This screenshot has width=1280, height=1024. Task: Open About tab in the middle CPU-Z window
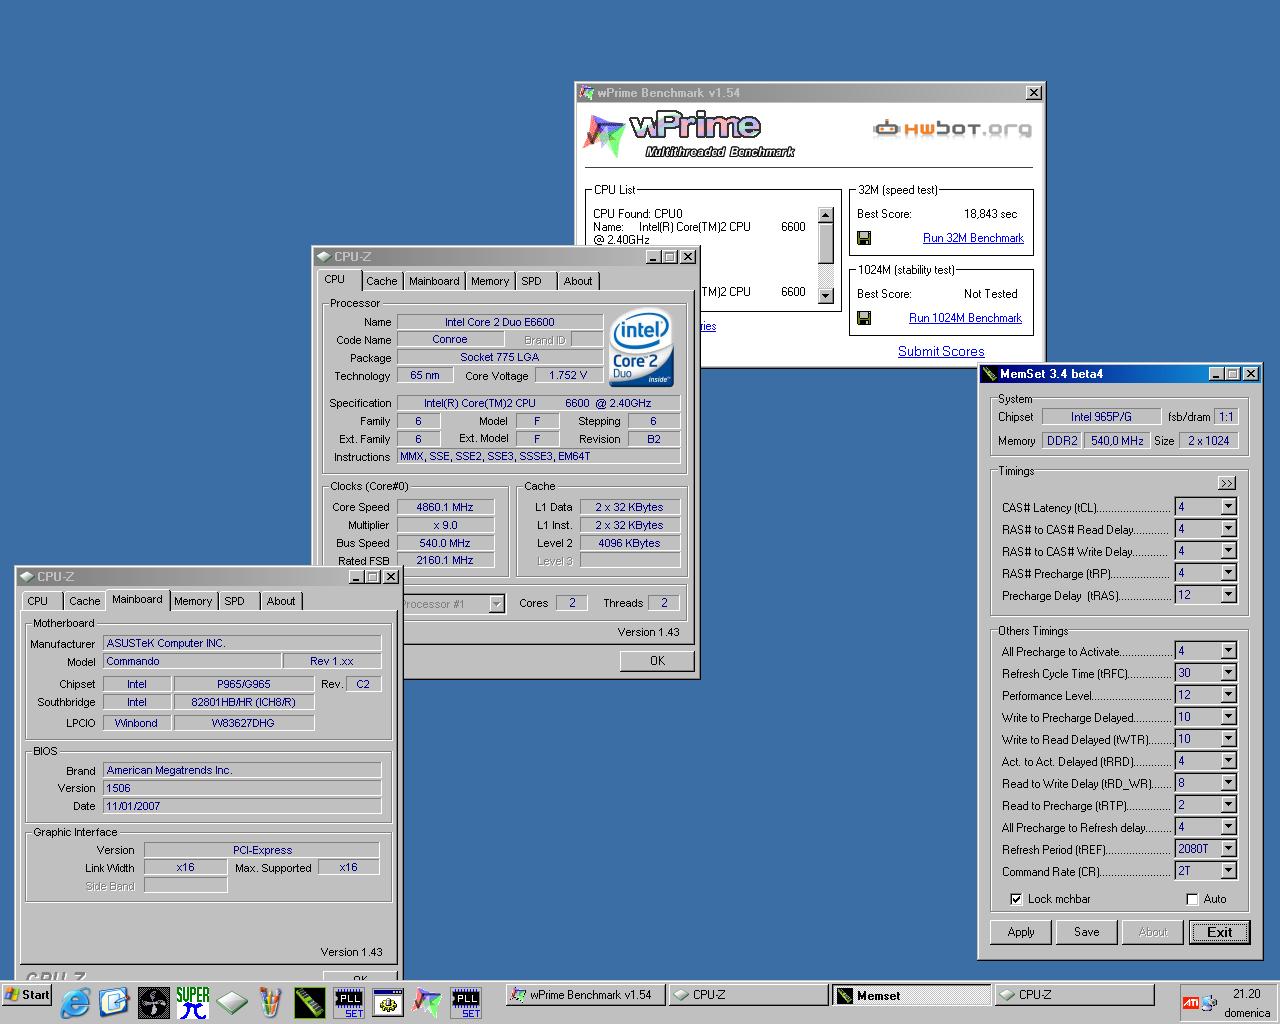pyautogui.click(x=577, y=281)
